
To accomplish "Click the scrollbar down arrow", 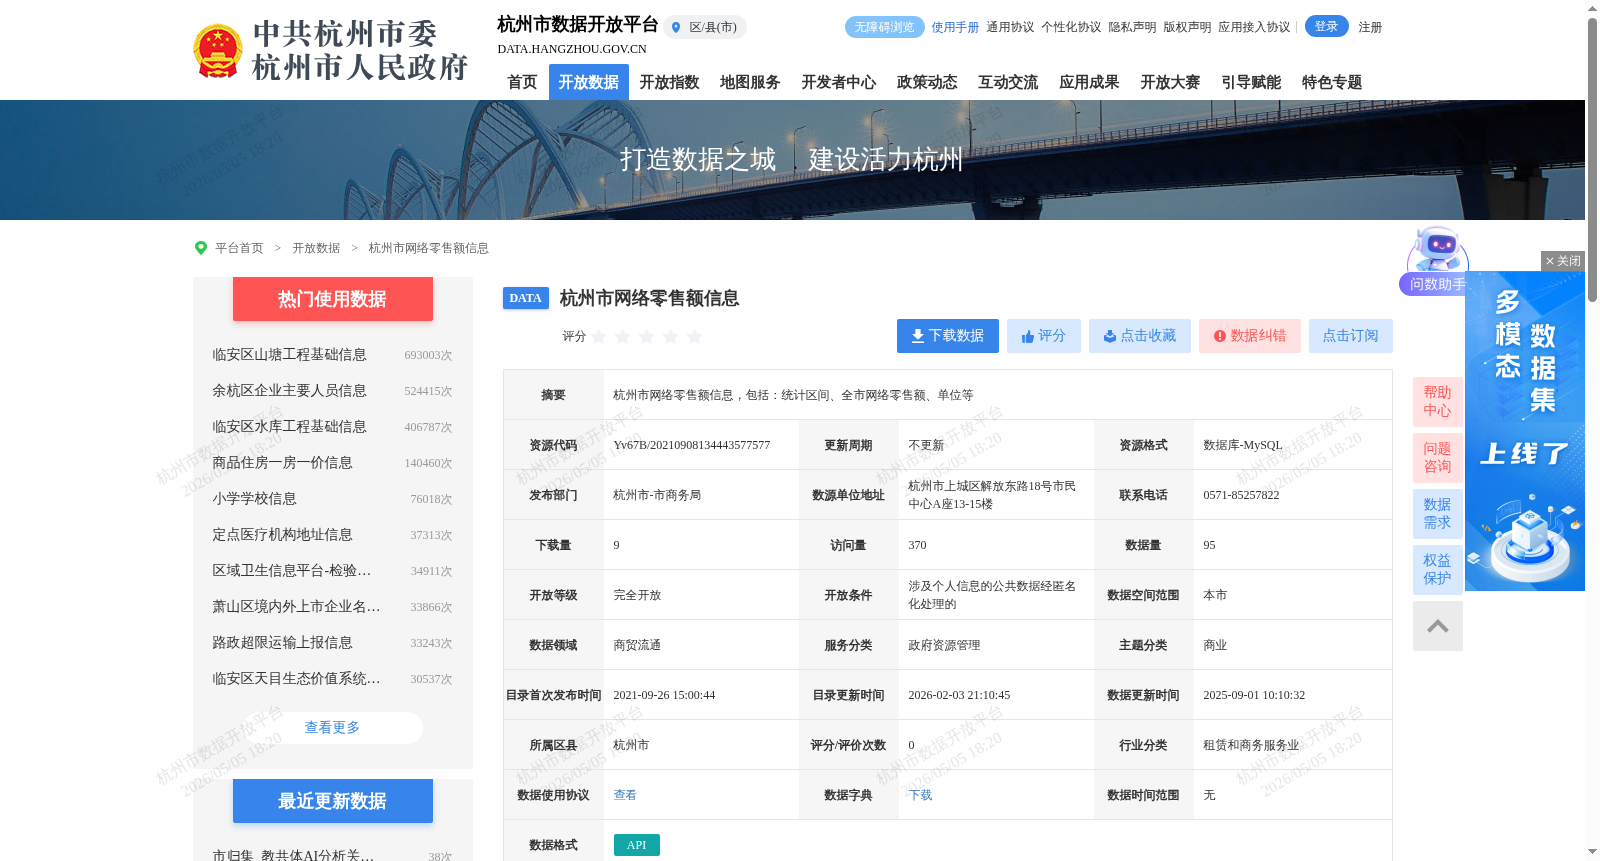I will [1592, 853].
